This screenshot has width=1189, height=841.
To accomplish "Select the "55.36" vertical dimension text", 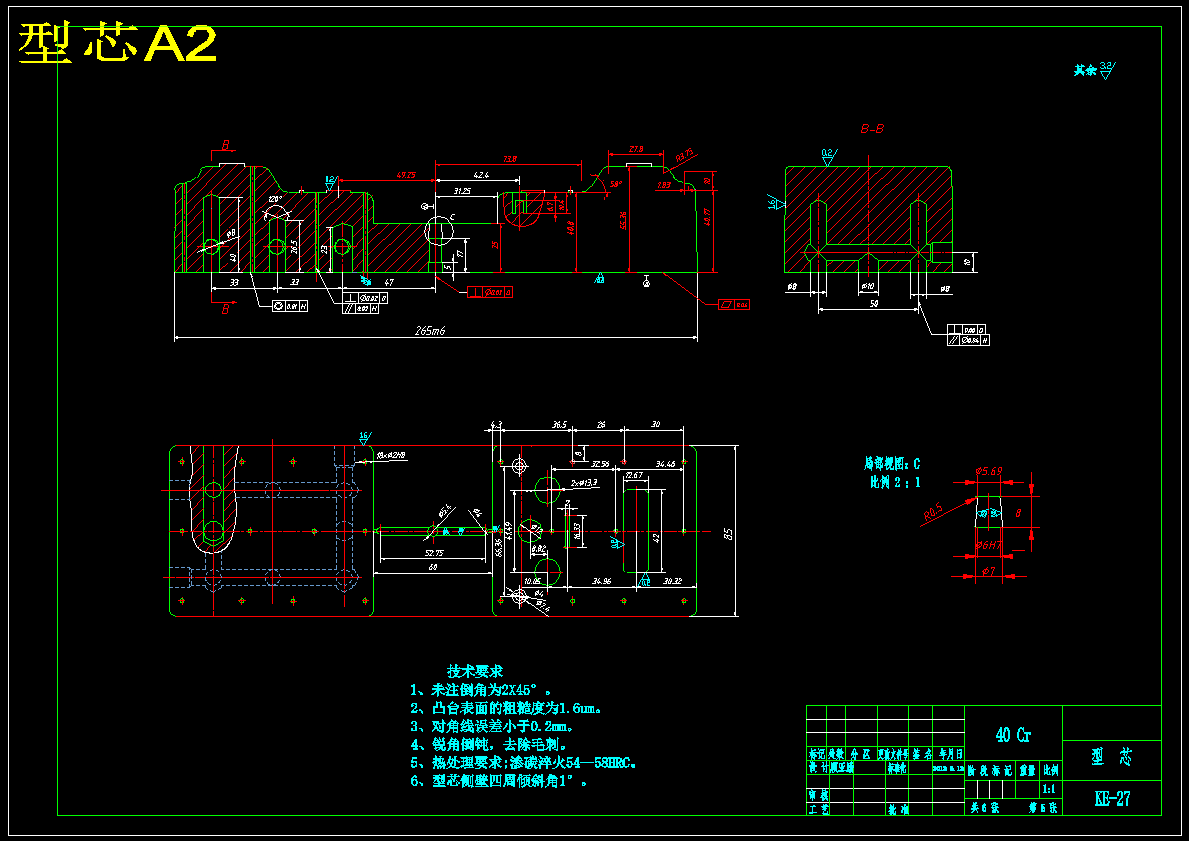I will (623, 220).
